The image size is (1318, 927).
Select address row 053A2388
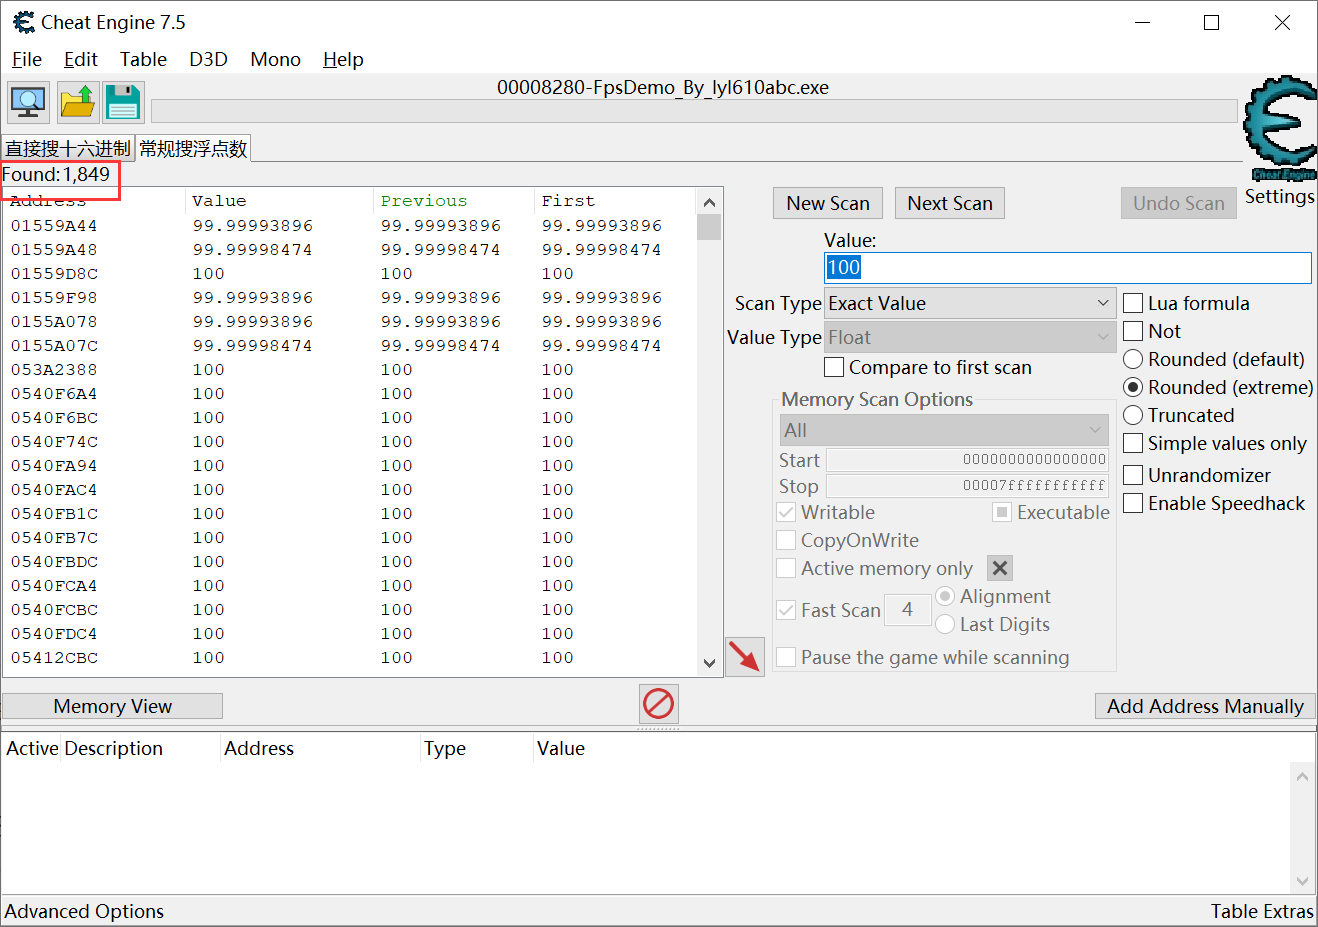click(350, 370)
